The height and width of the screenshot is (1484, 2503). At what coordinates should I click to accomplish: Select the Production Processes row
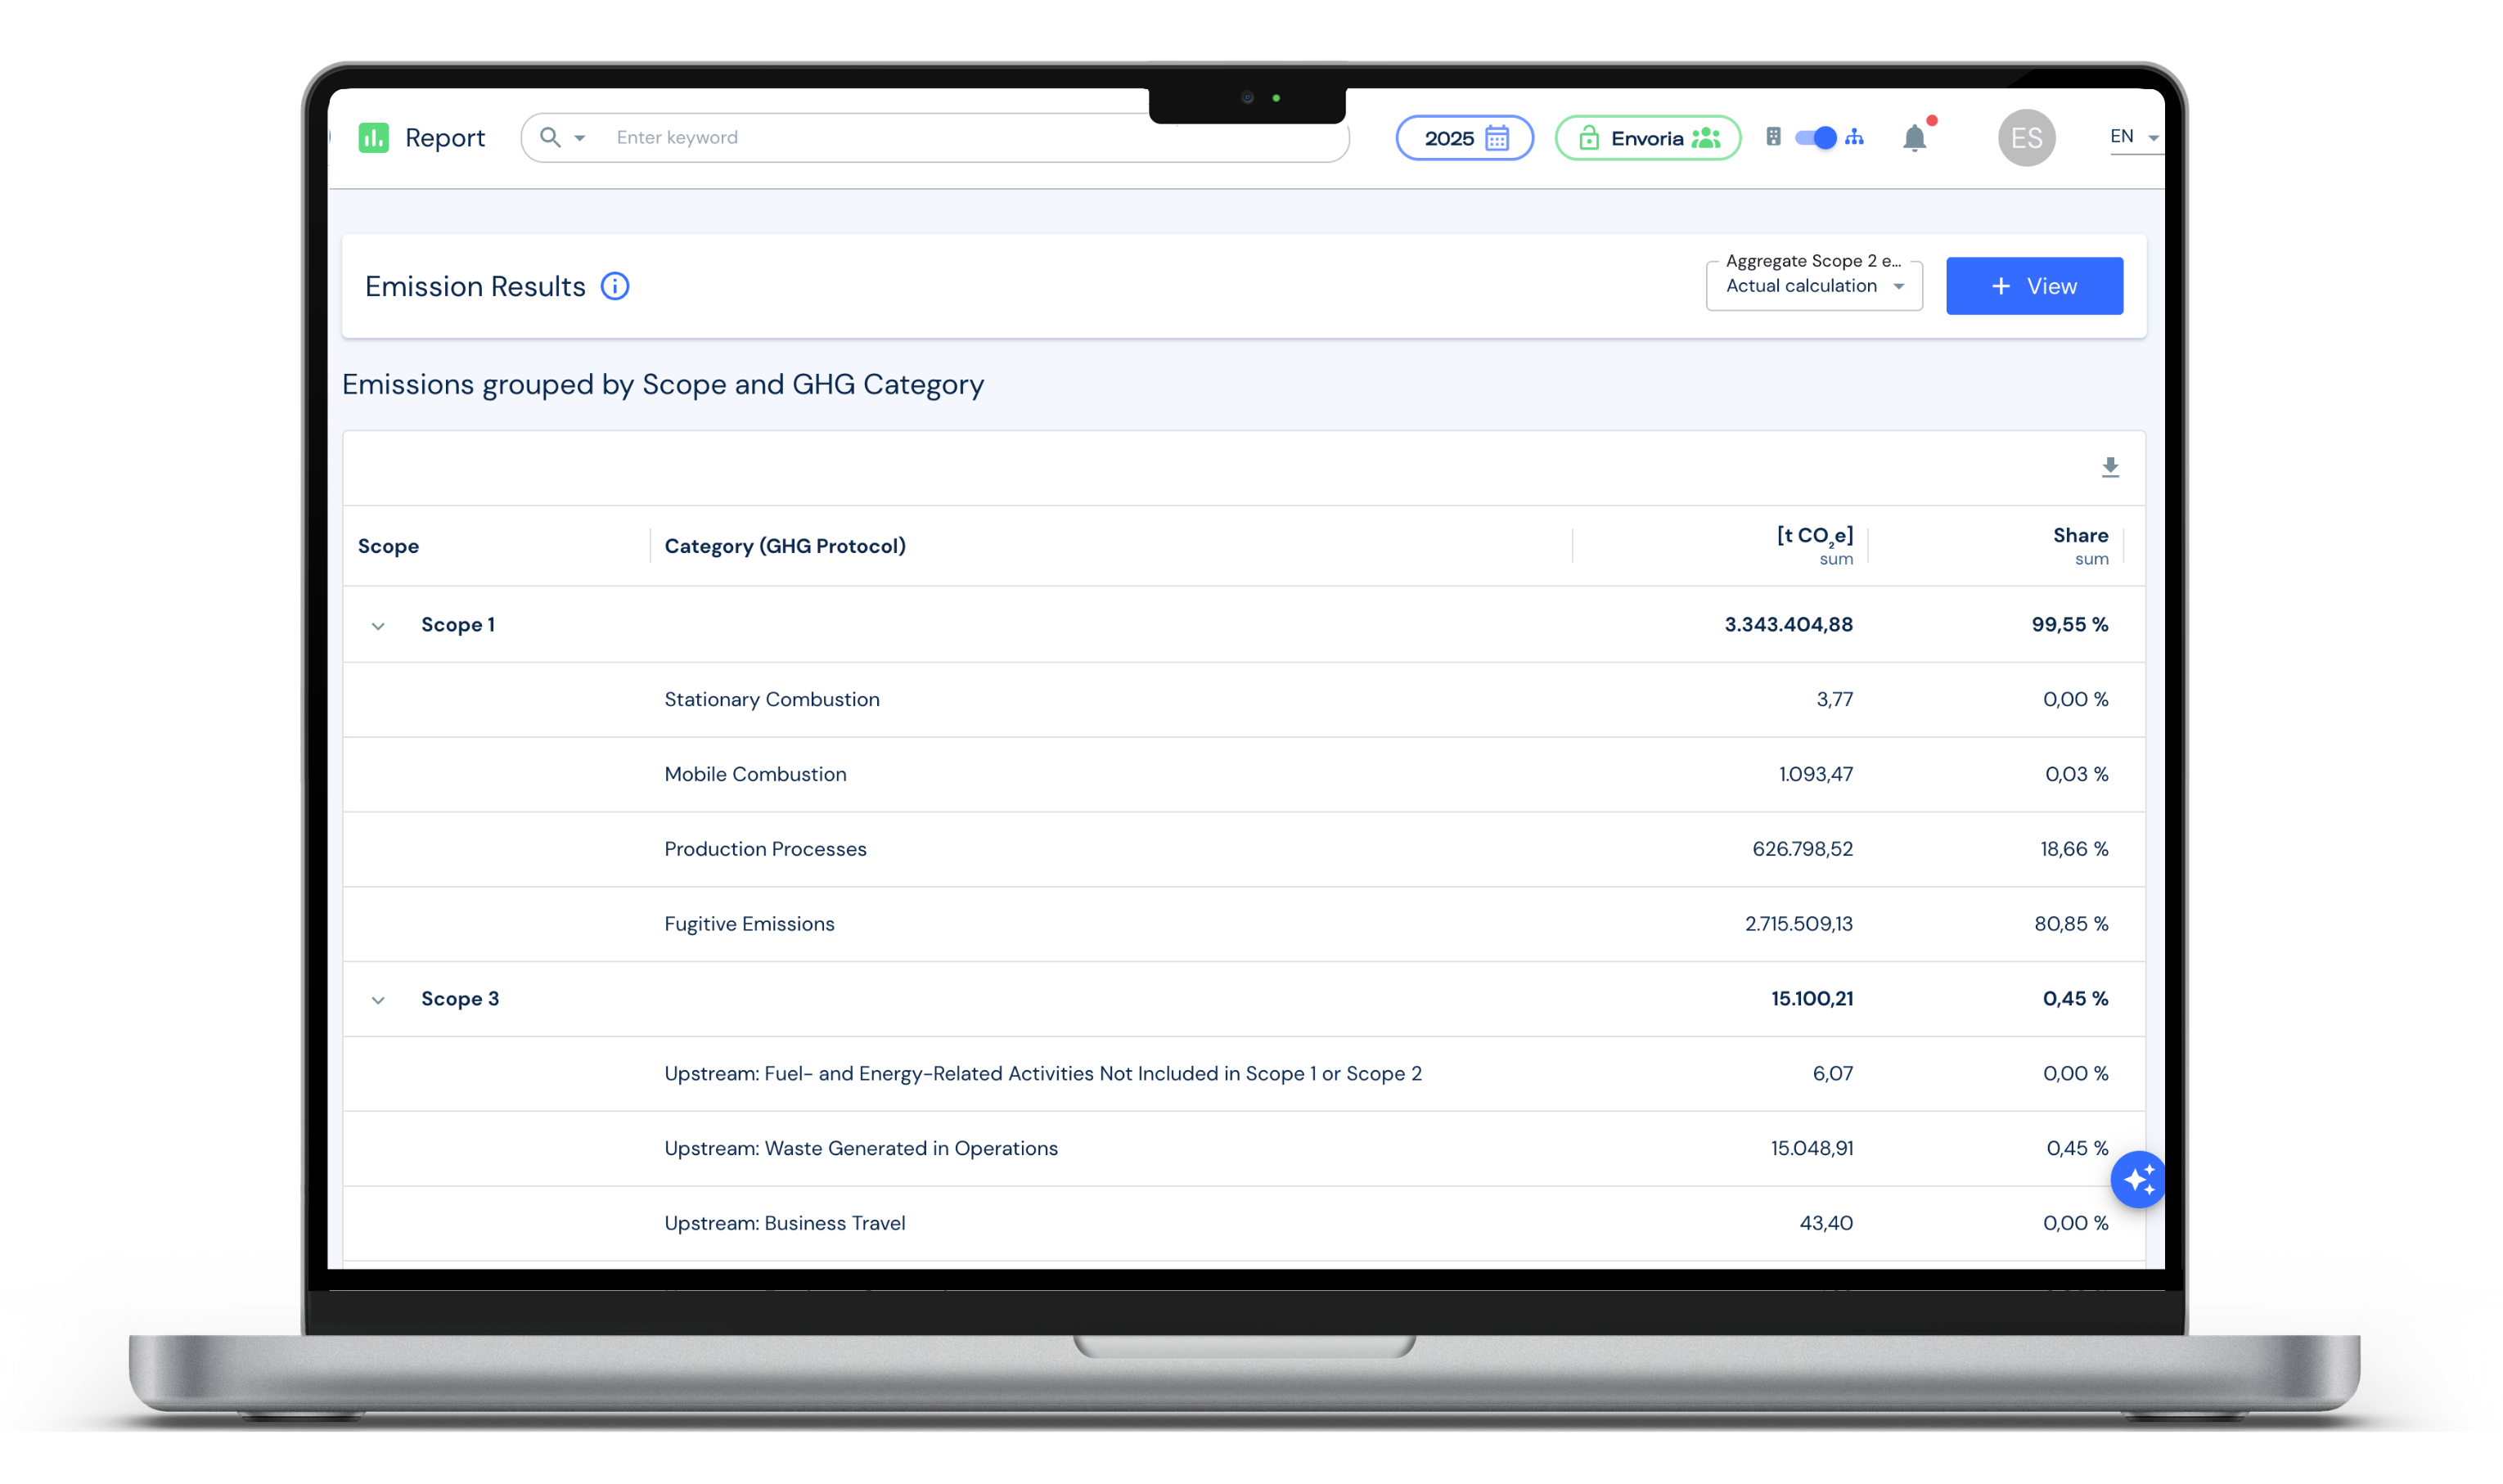[x=1244, y=850]
